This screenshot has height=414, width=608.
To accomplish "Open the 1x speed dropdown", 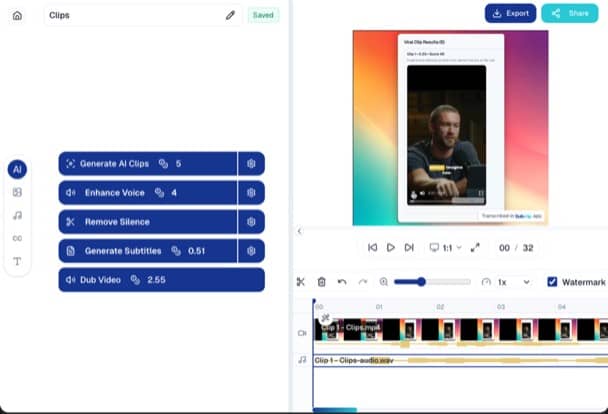I will click(514, 282).
